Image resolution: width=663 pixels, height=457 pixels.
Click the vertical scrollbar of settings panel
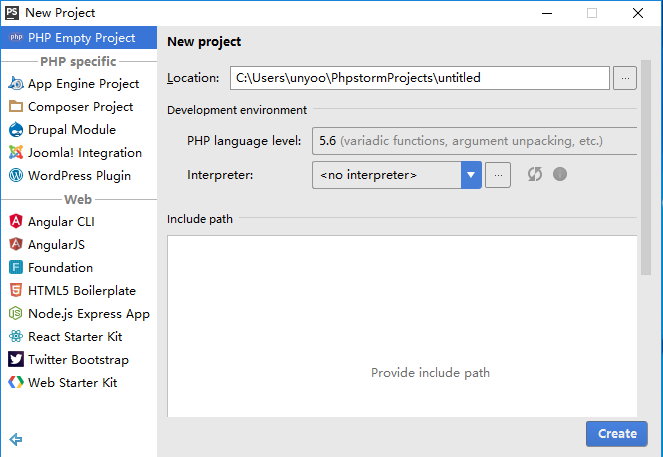(x=646, y=167)
